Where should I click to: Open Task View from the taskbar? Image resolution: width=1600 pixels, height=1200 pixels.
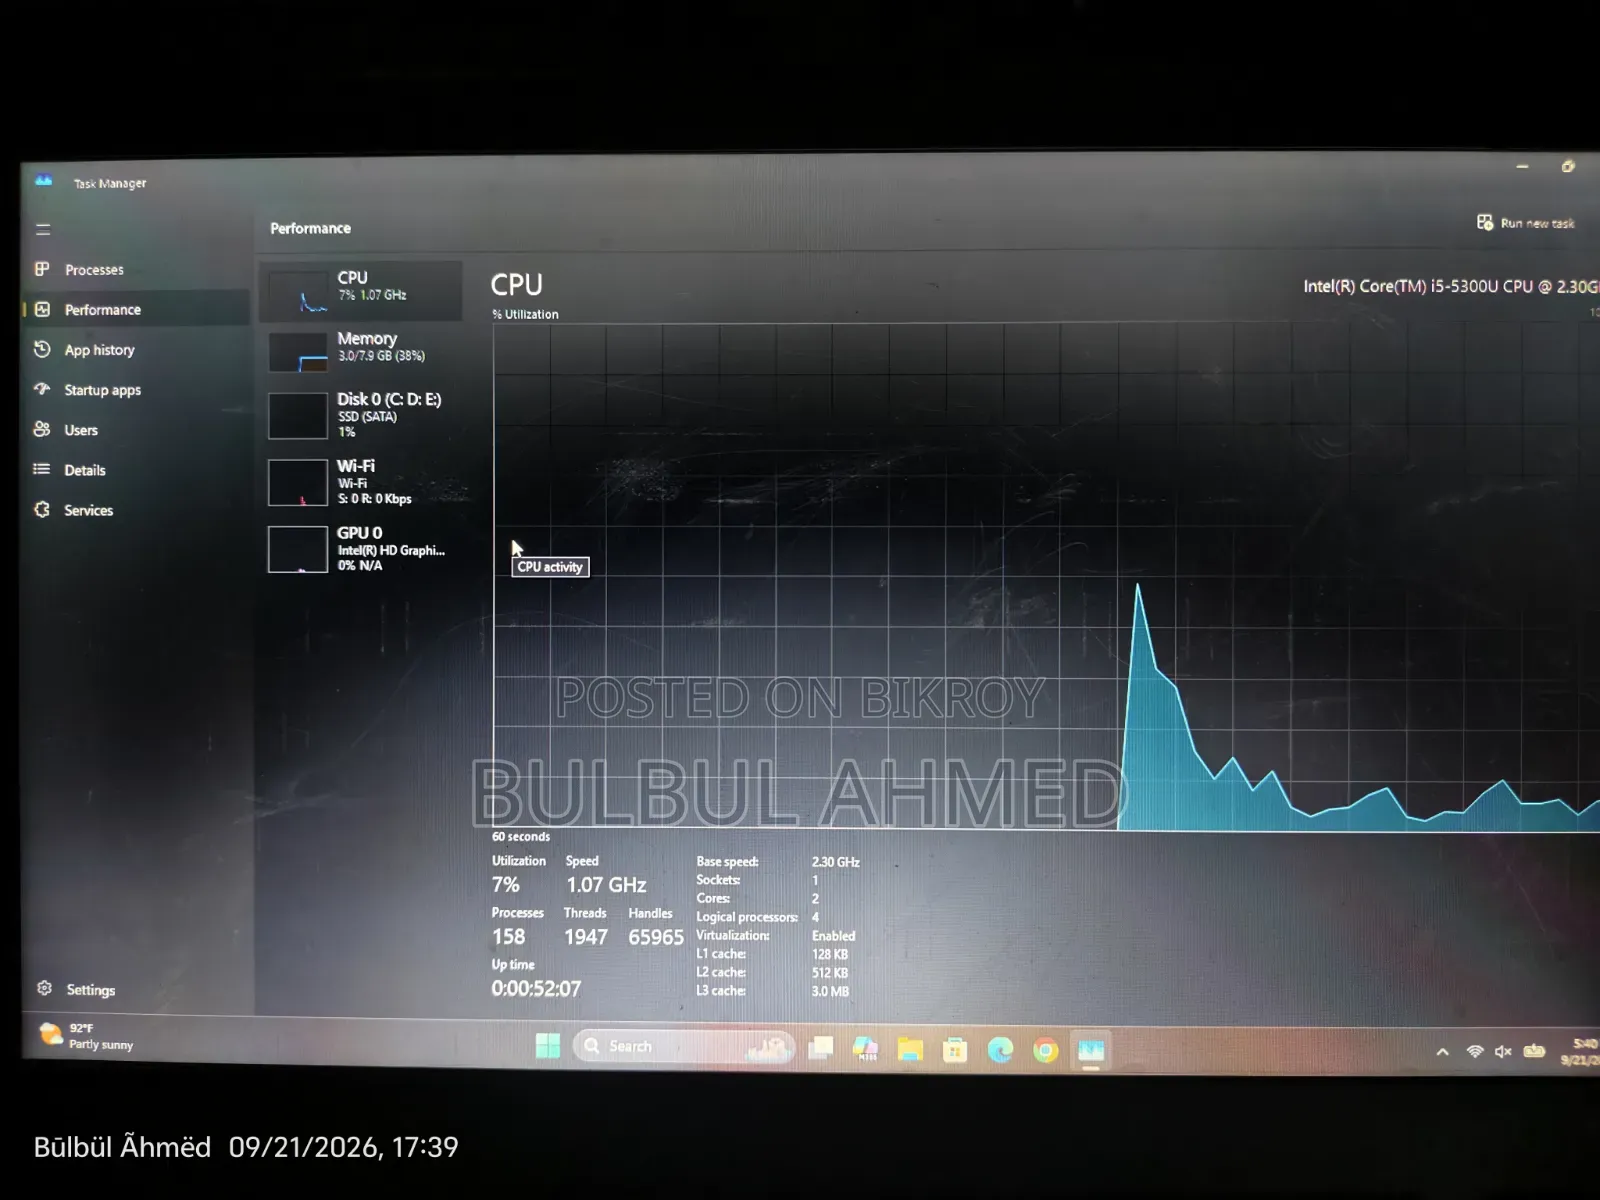(821, 1048)
